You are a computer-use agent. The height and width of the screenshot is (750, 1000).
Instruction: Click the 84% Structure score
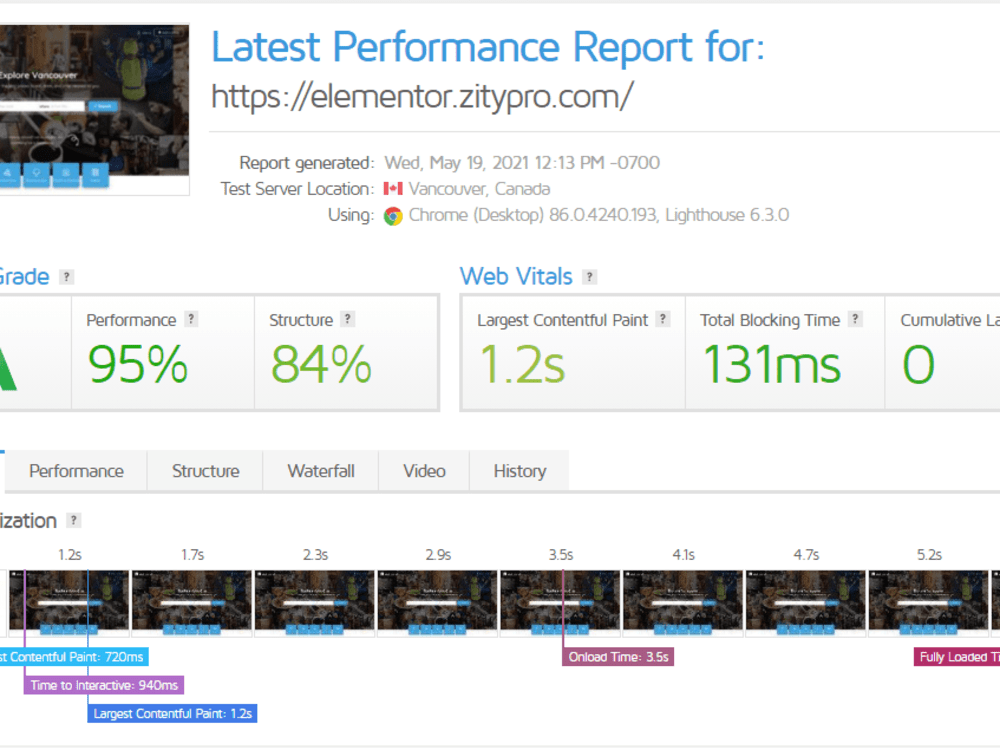coord(321,364)
